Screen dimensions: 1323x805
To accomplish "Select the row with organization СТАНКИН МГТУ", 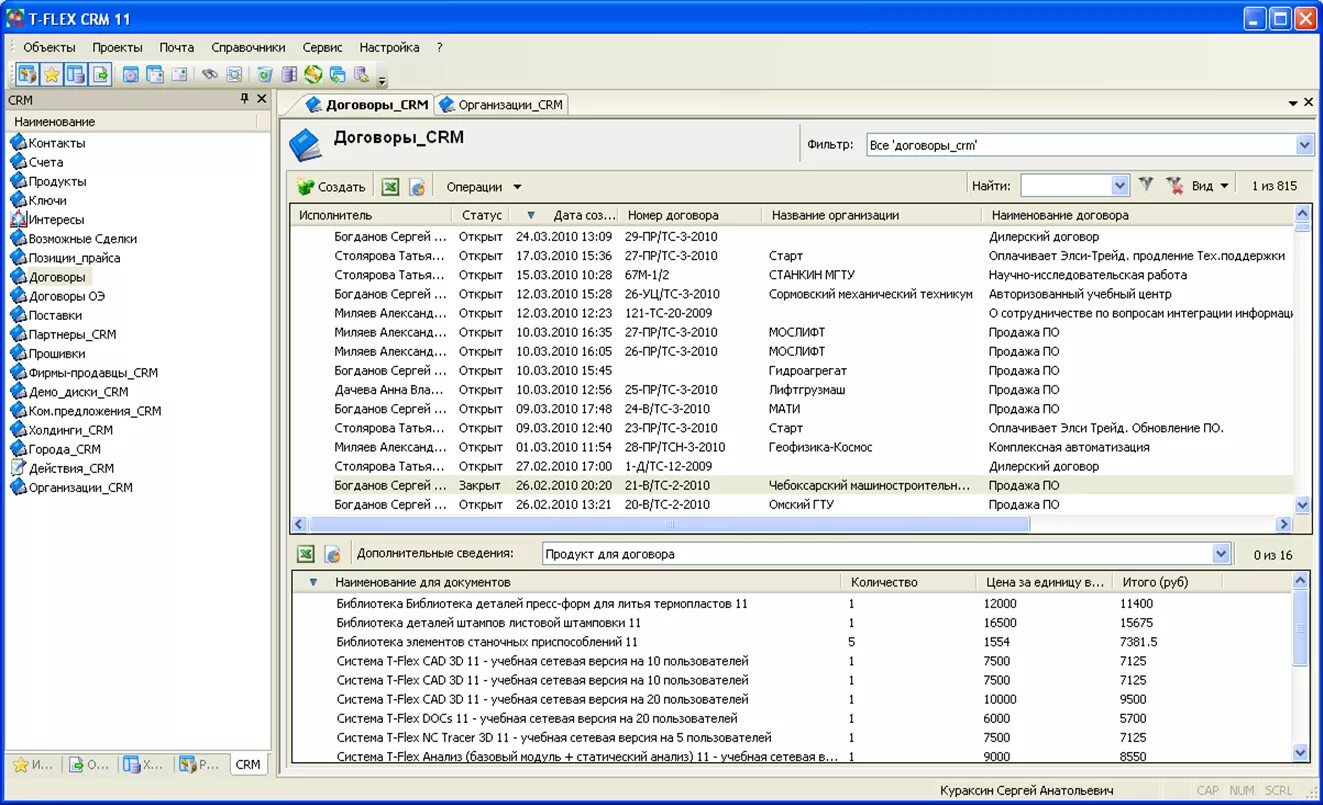I will pyautogui.click(x=792, y=275).
